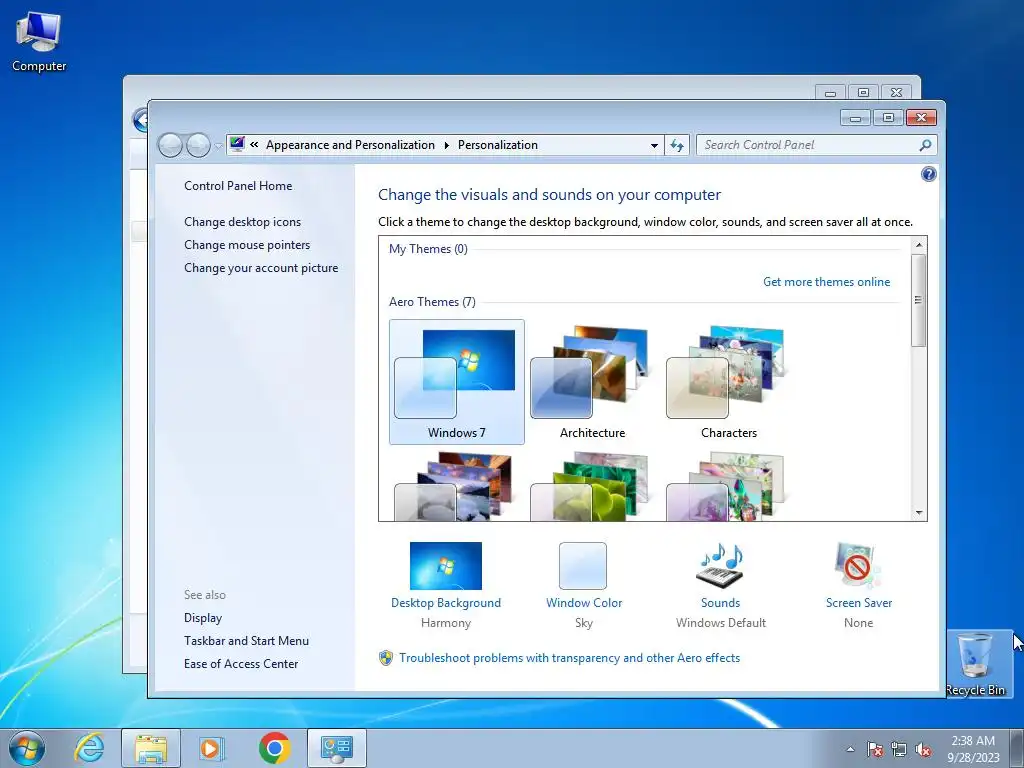Screen dimensions: 1024x768
Task: Click the back arrow of the rear window
Action: [x=140, y=120]
